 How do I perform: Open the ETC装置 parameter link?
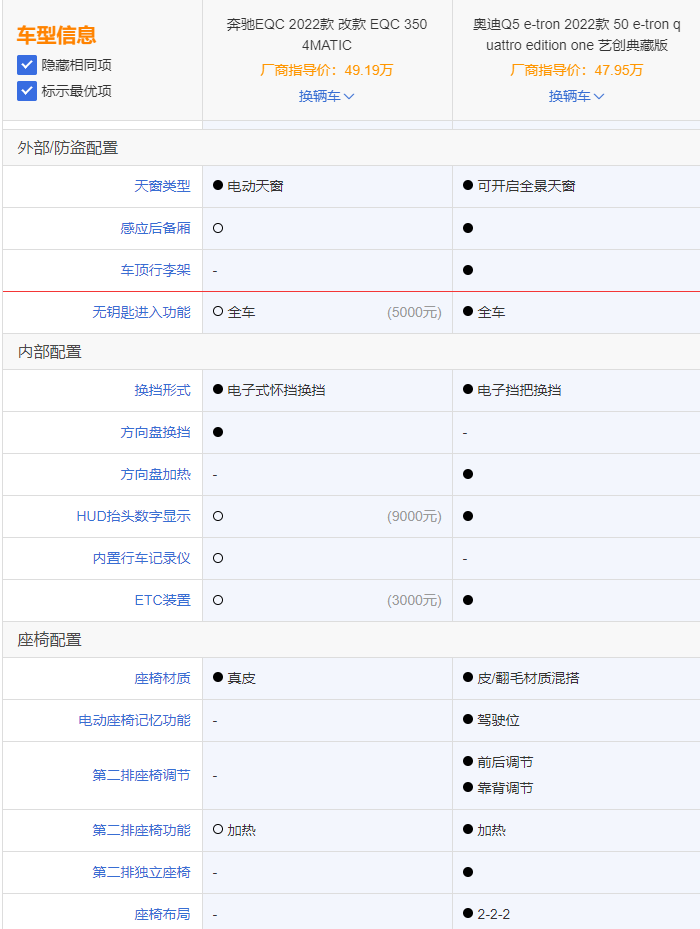click(x=162, y=601)
